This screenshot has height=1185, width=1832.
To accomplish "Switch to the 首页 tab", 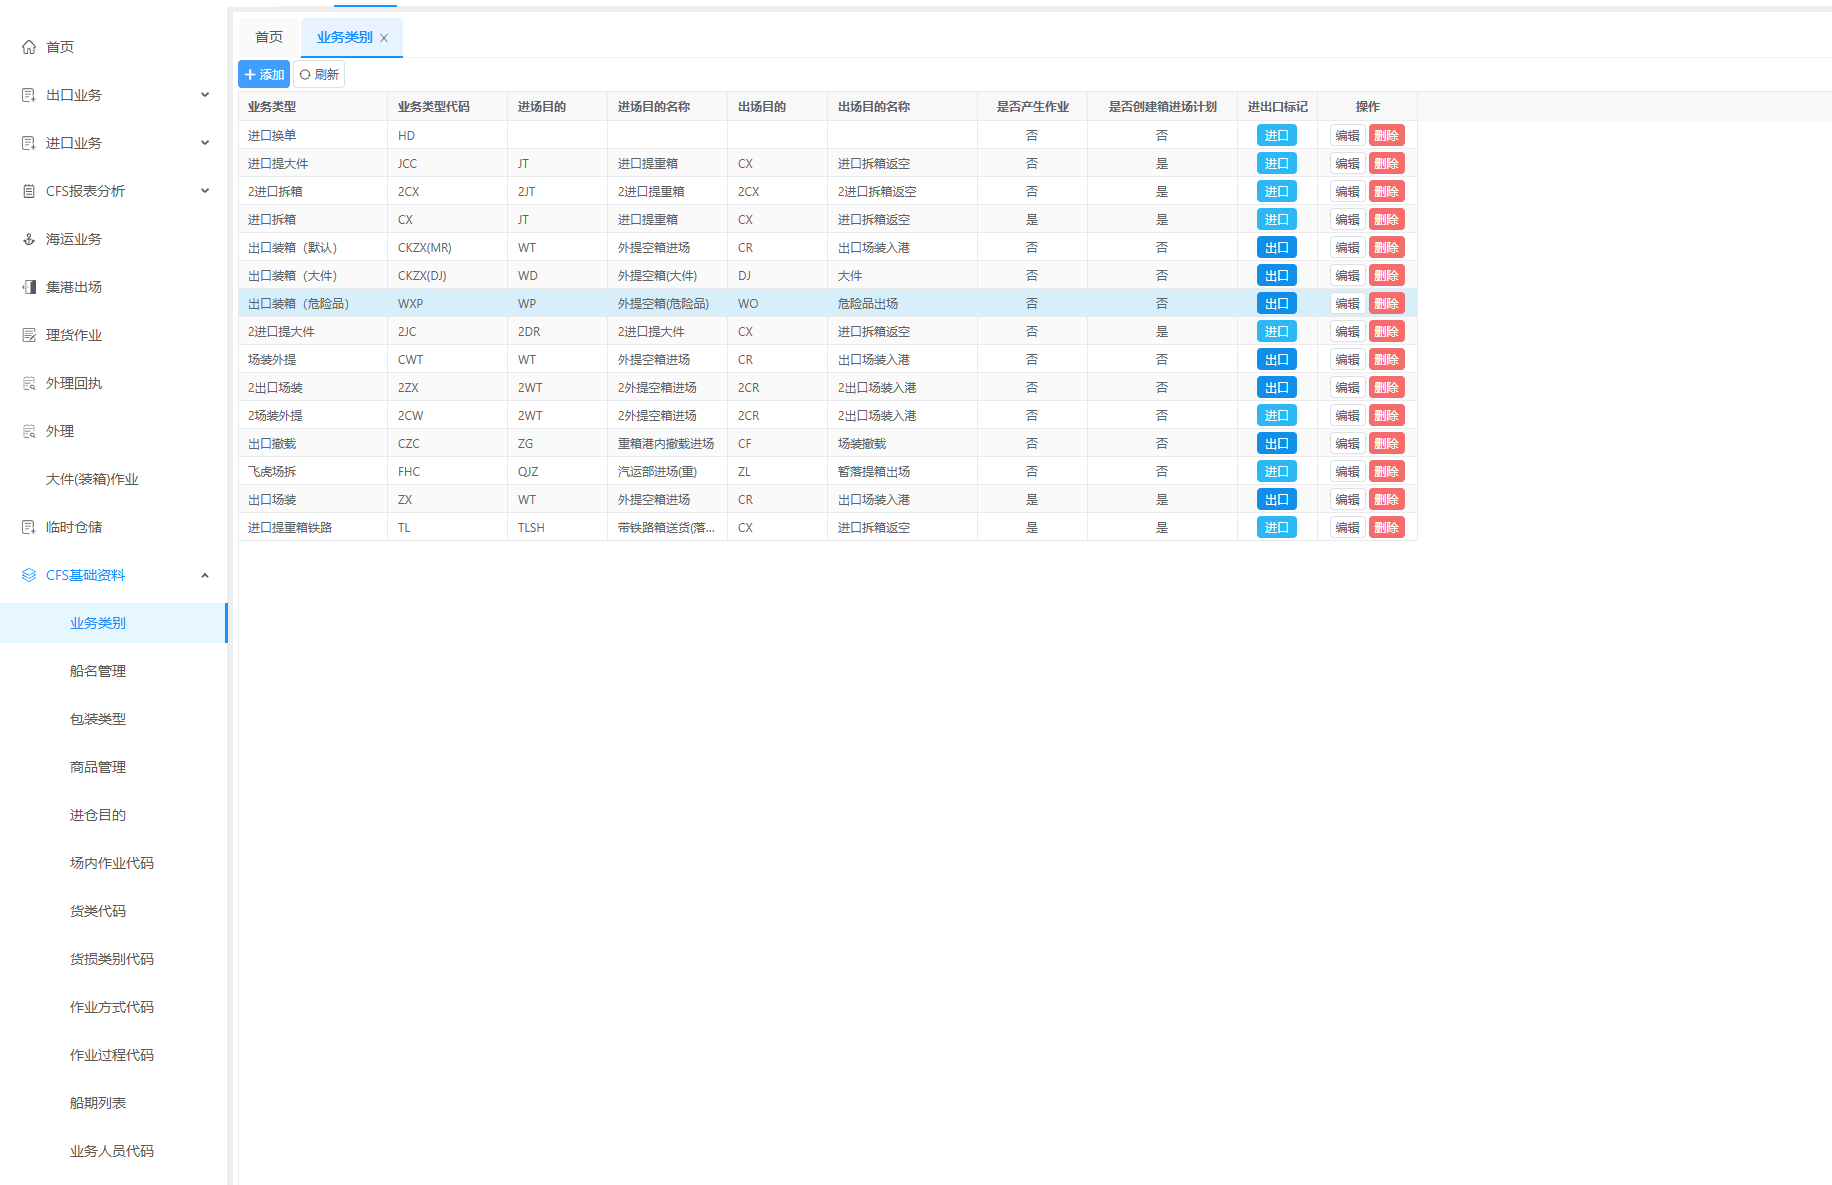I will [x=269, y=37].
